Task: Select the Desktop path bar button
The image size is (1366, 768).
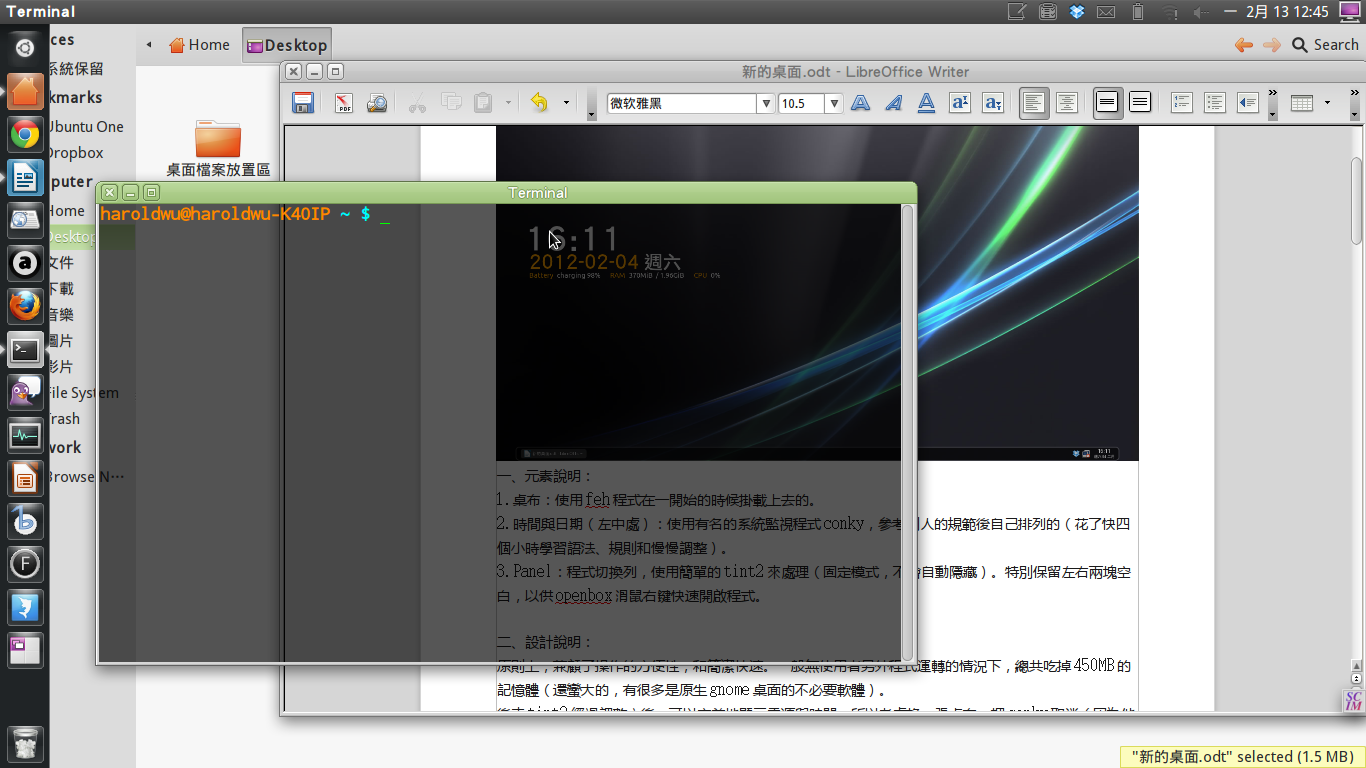Action: tap(287, 45)
